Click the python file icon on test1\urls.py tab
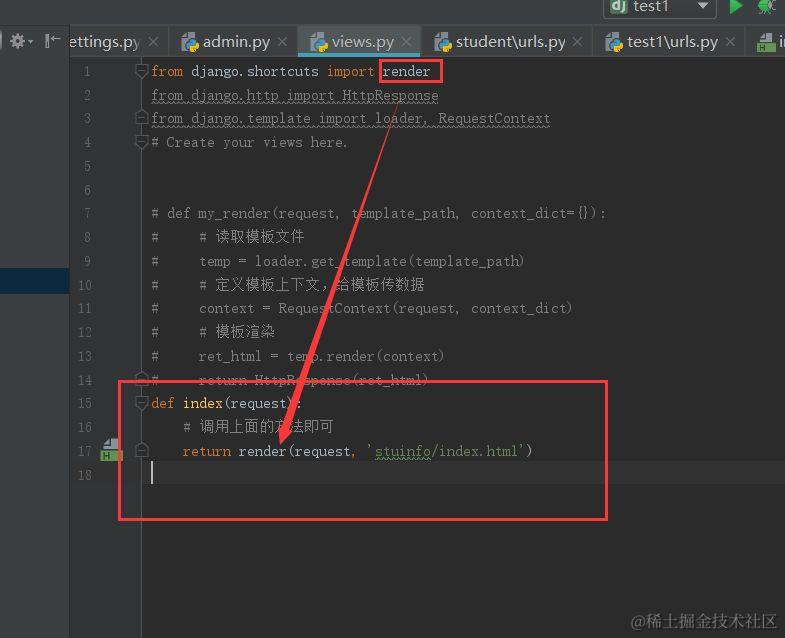This screenshot has height=638, width=785. pos(614,43)
